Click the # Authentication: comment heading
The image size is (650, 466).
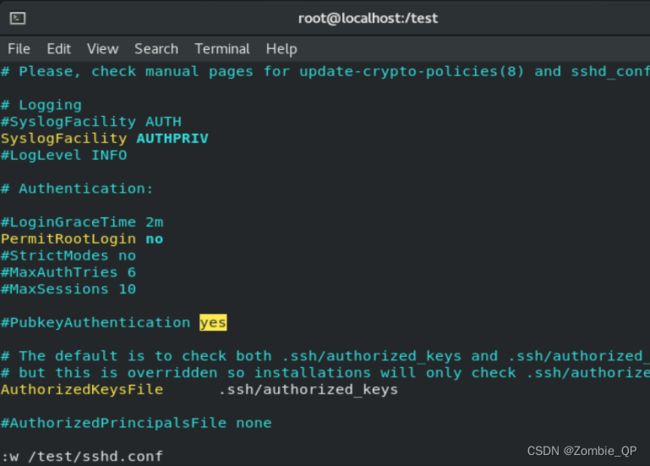coord(77,189)
